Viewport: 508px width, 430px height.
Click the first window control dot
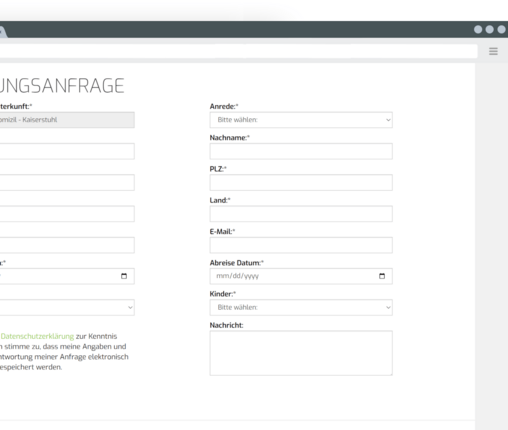[x=478, y=30]
